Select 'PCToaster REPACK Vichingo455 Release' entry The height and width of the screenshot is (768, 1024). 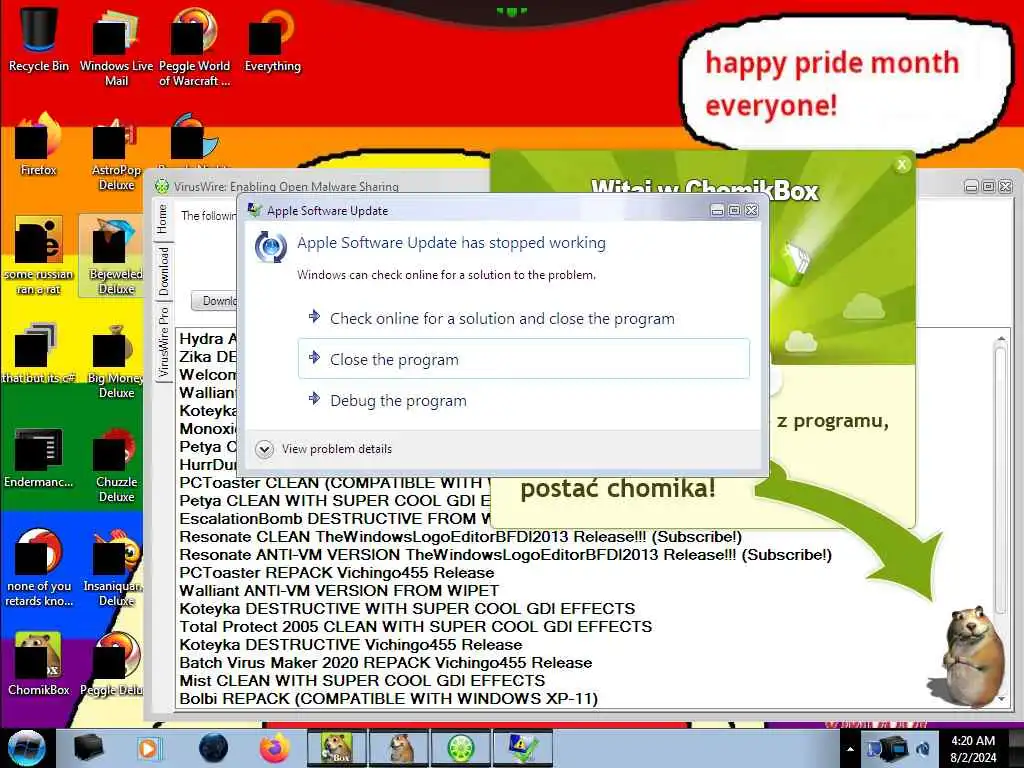[x=337, y=573]
